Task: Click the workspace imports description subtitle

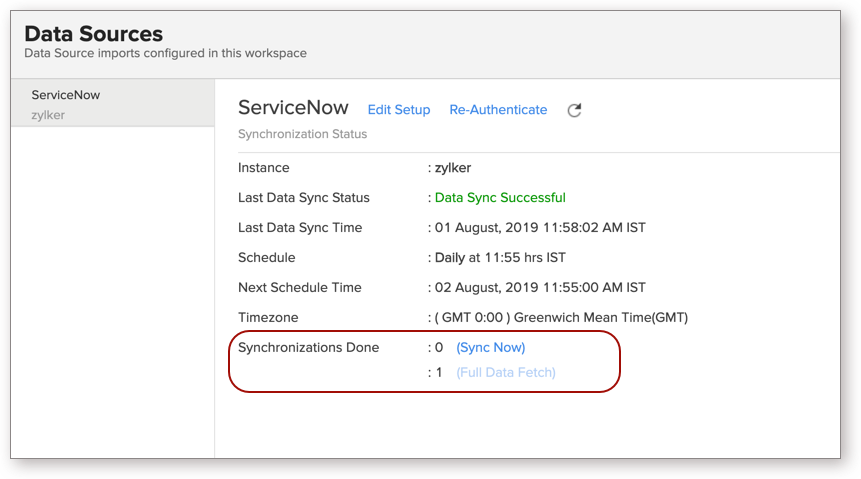Action: pos(165,53)
